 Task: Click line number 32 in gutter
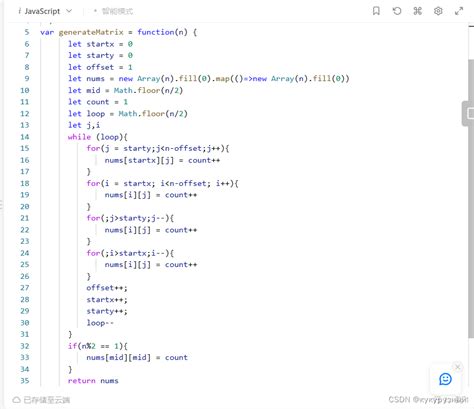25,346
